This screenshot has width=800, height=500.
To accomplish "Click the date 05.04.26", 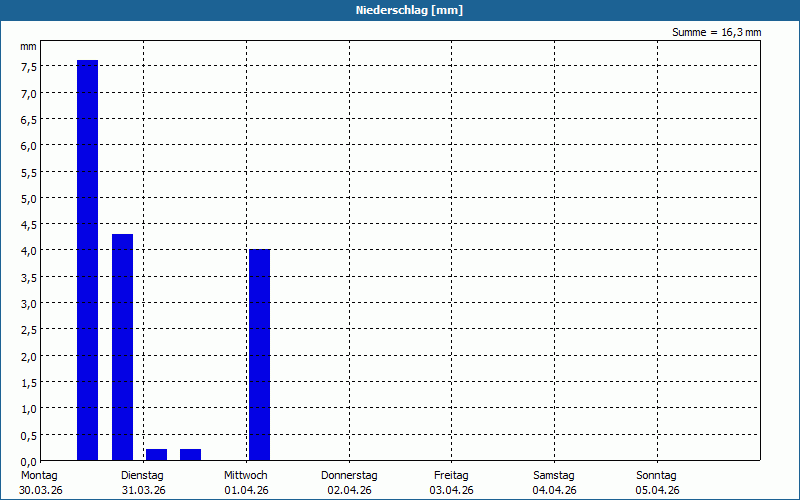I will [658, 490].
